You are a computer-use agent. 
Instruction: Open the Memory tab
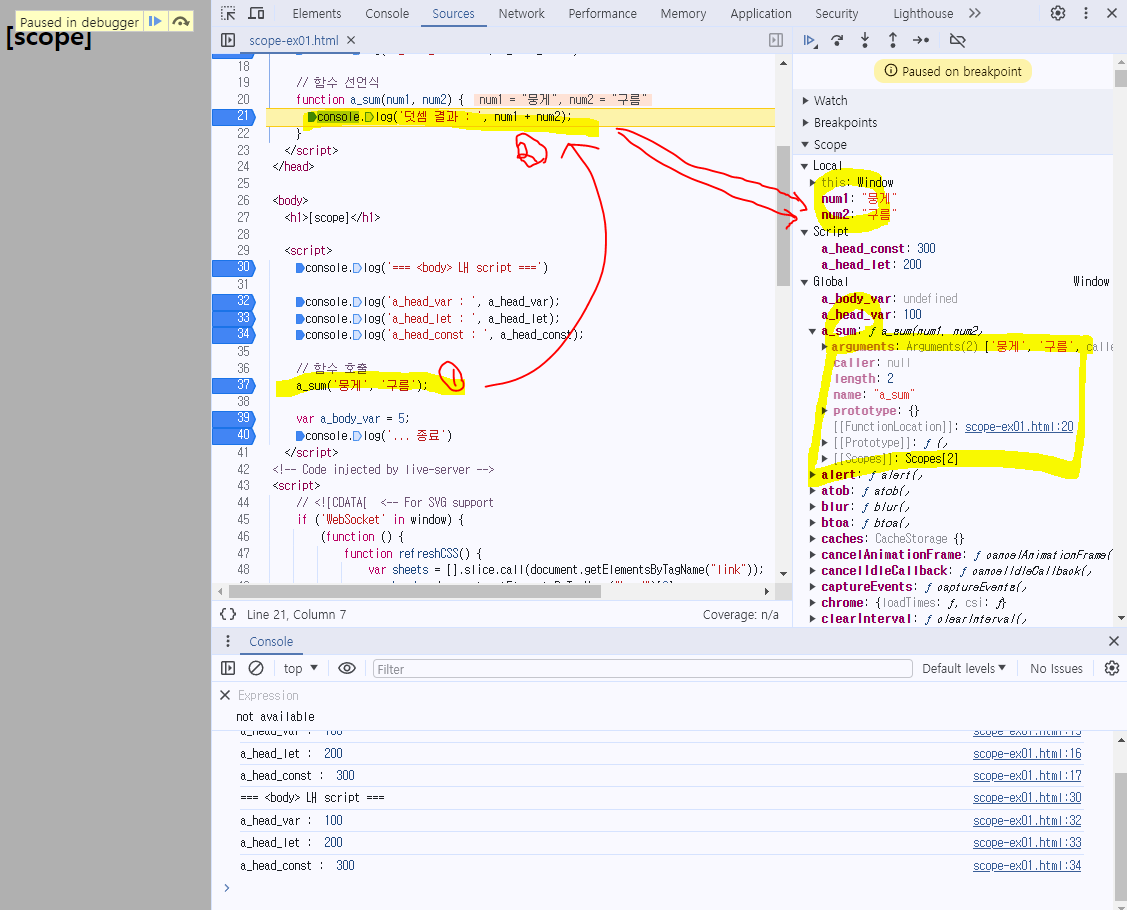tap(683, 13)
